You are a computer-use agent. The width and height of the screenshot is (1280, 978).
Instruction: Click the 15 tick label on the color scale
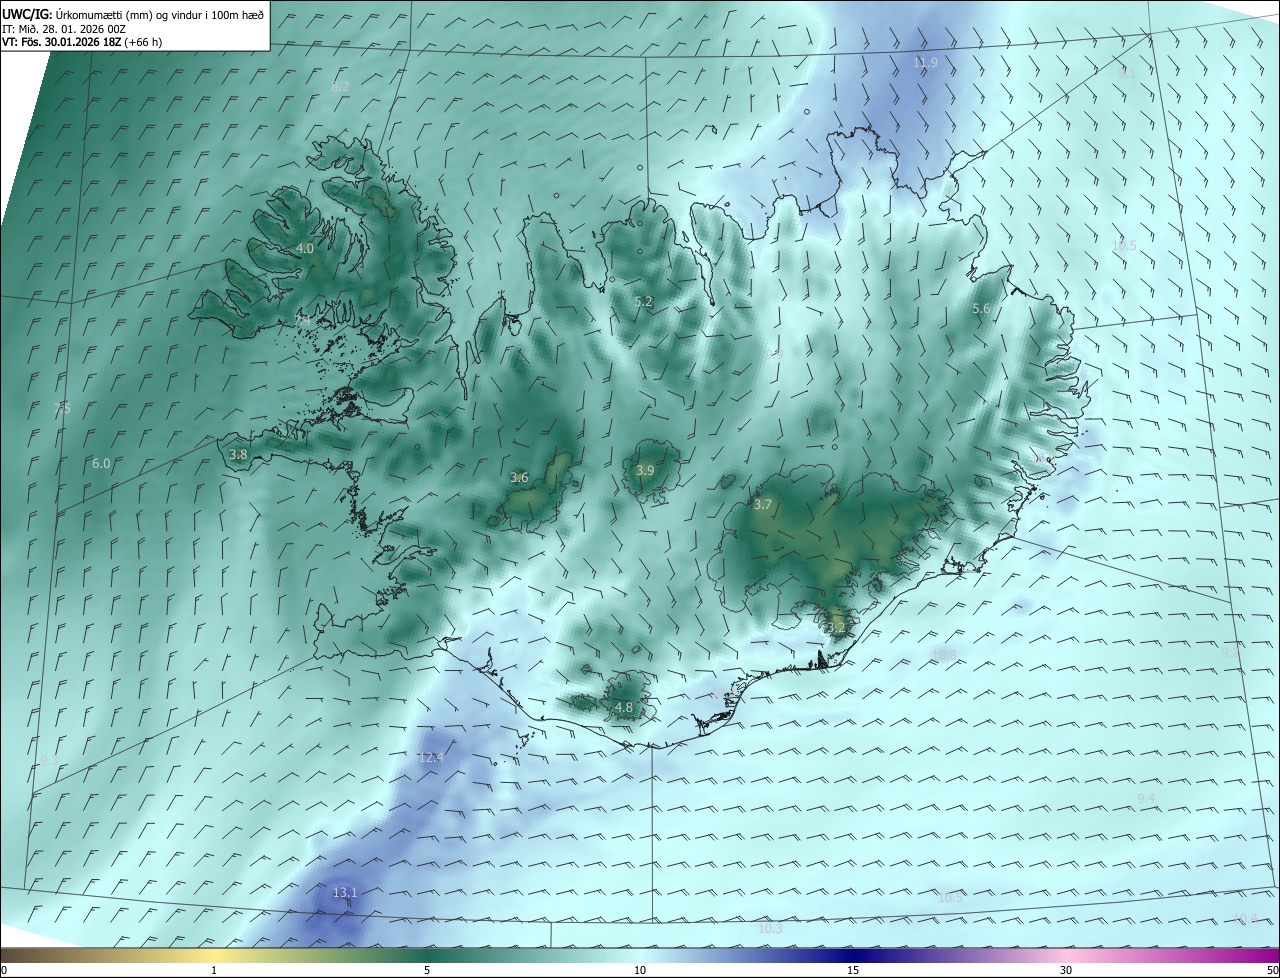[x=853, y=971]
